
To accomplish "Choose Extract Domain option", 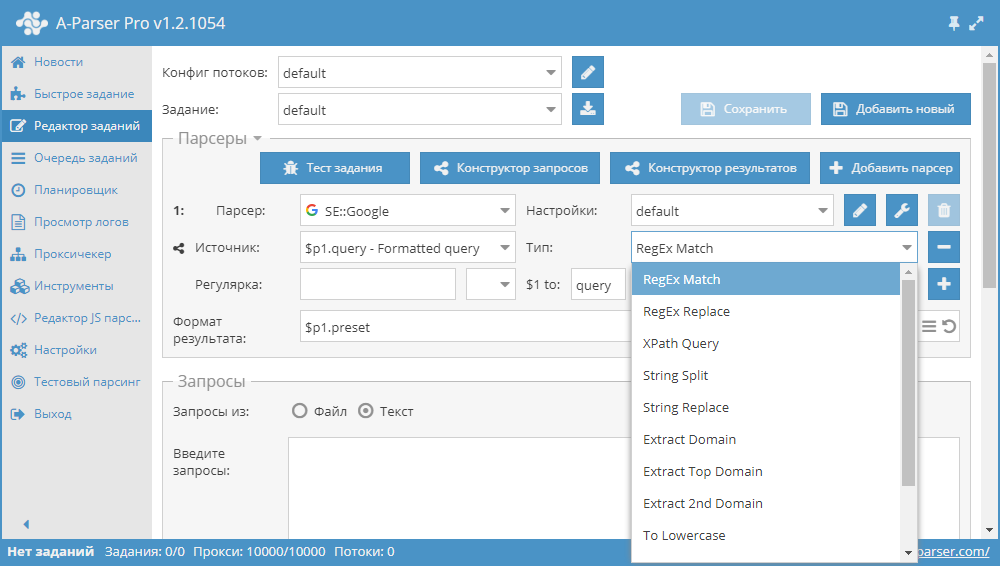I will pos(765,439).
